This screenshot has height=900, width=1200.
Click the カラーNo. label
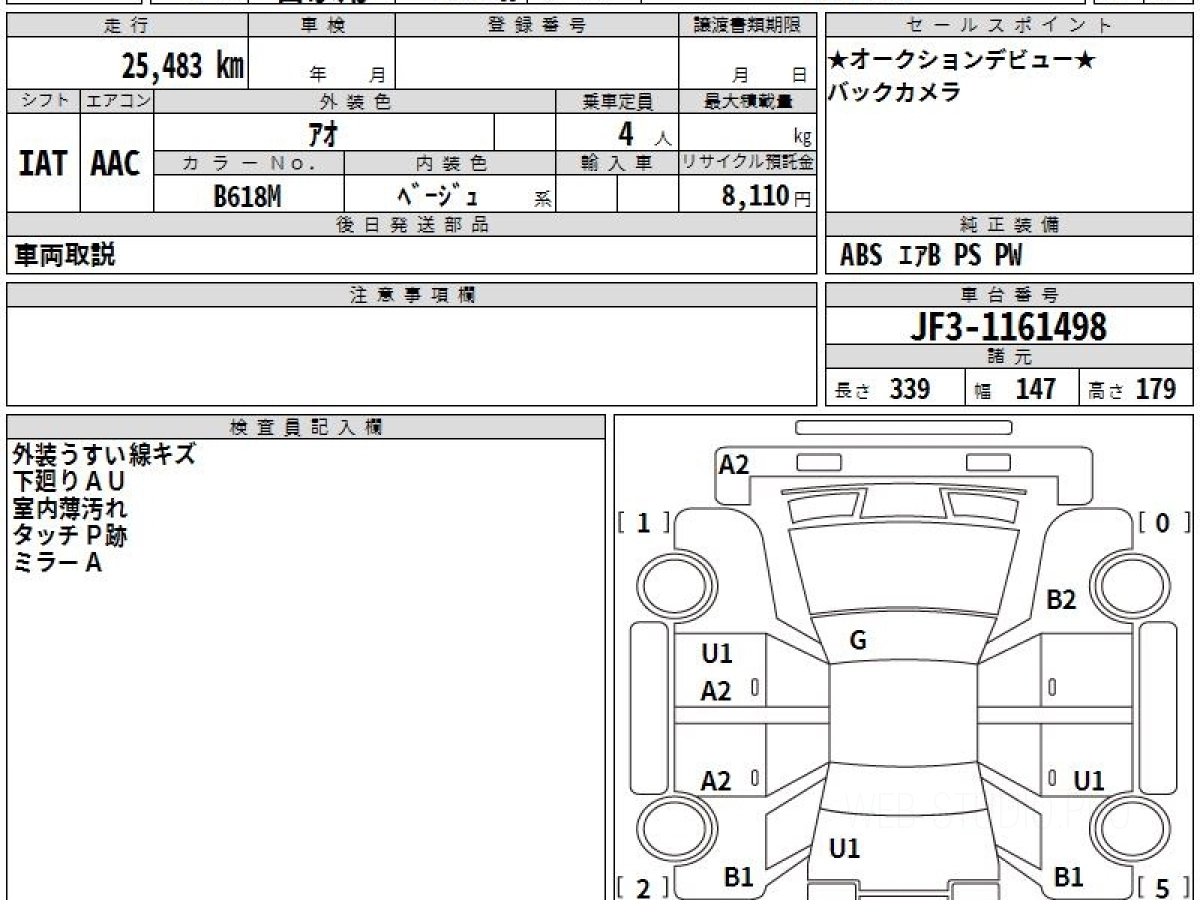click(x=249, y=164)
